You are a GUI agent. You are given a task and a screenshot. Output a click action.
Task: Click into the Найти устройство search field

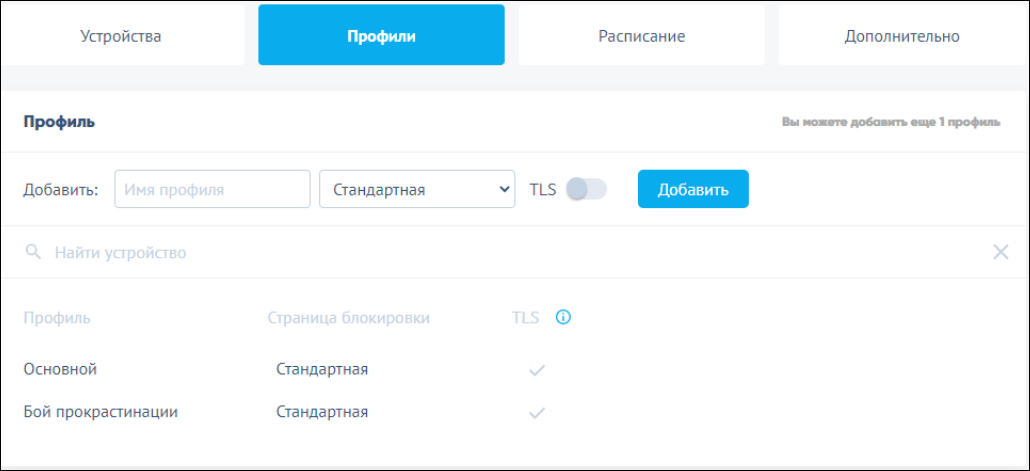(500, 252)
